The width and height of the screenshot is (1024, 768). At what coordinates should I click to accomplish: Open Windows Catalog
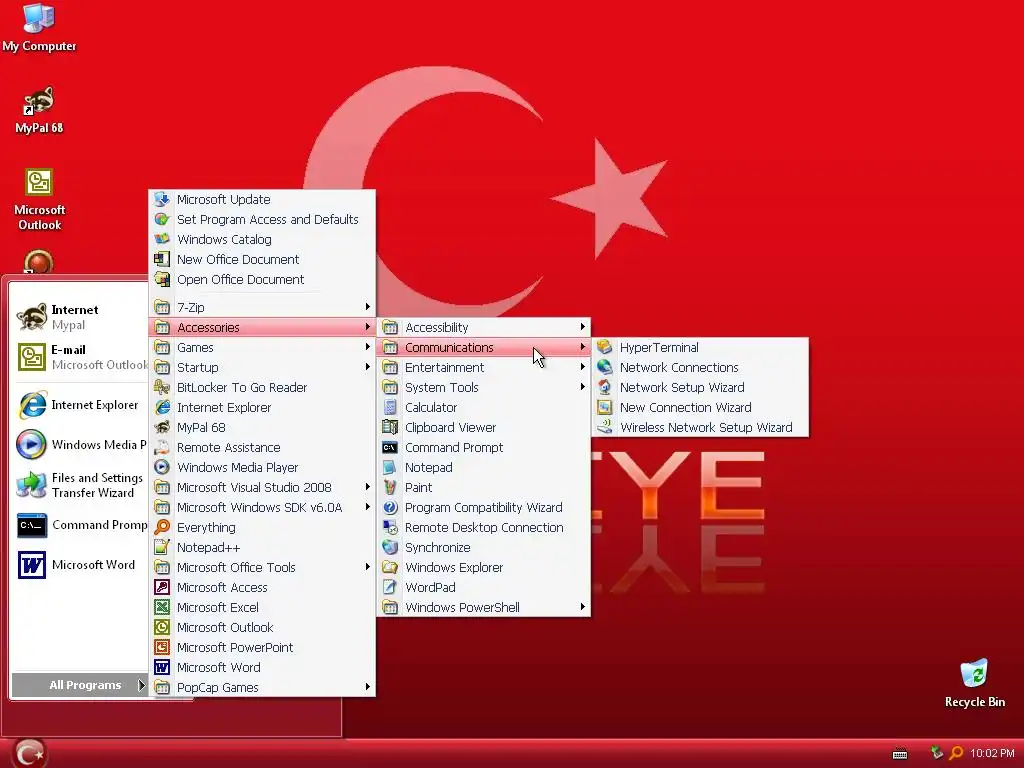tap(263, 240)
